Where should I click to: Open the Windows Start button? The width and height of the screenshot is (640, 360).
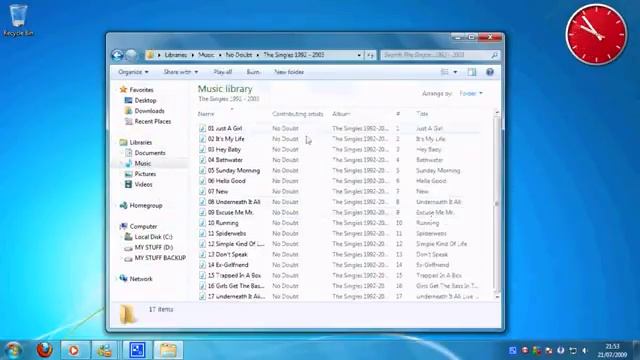tap(13, 350)
